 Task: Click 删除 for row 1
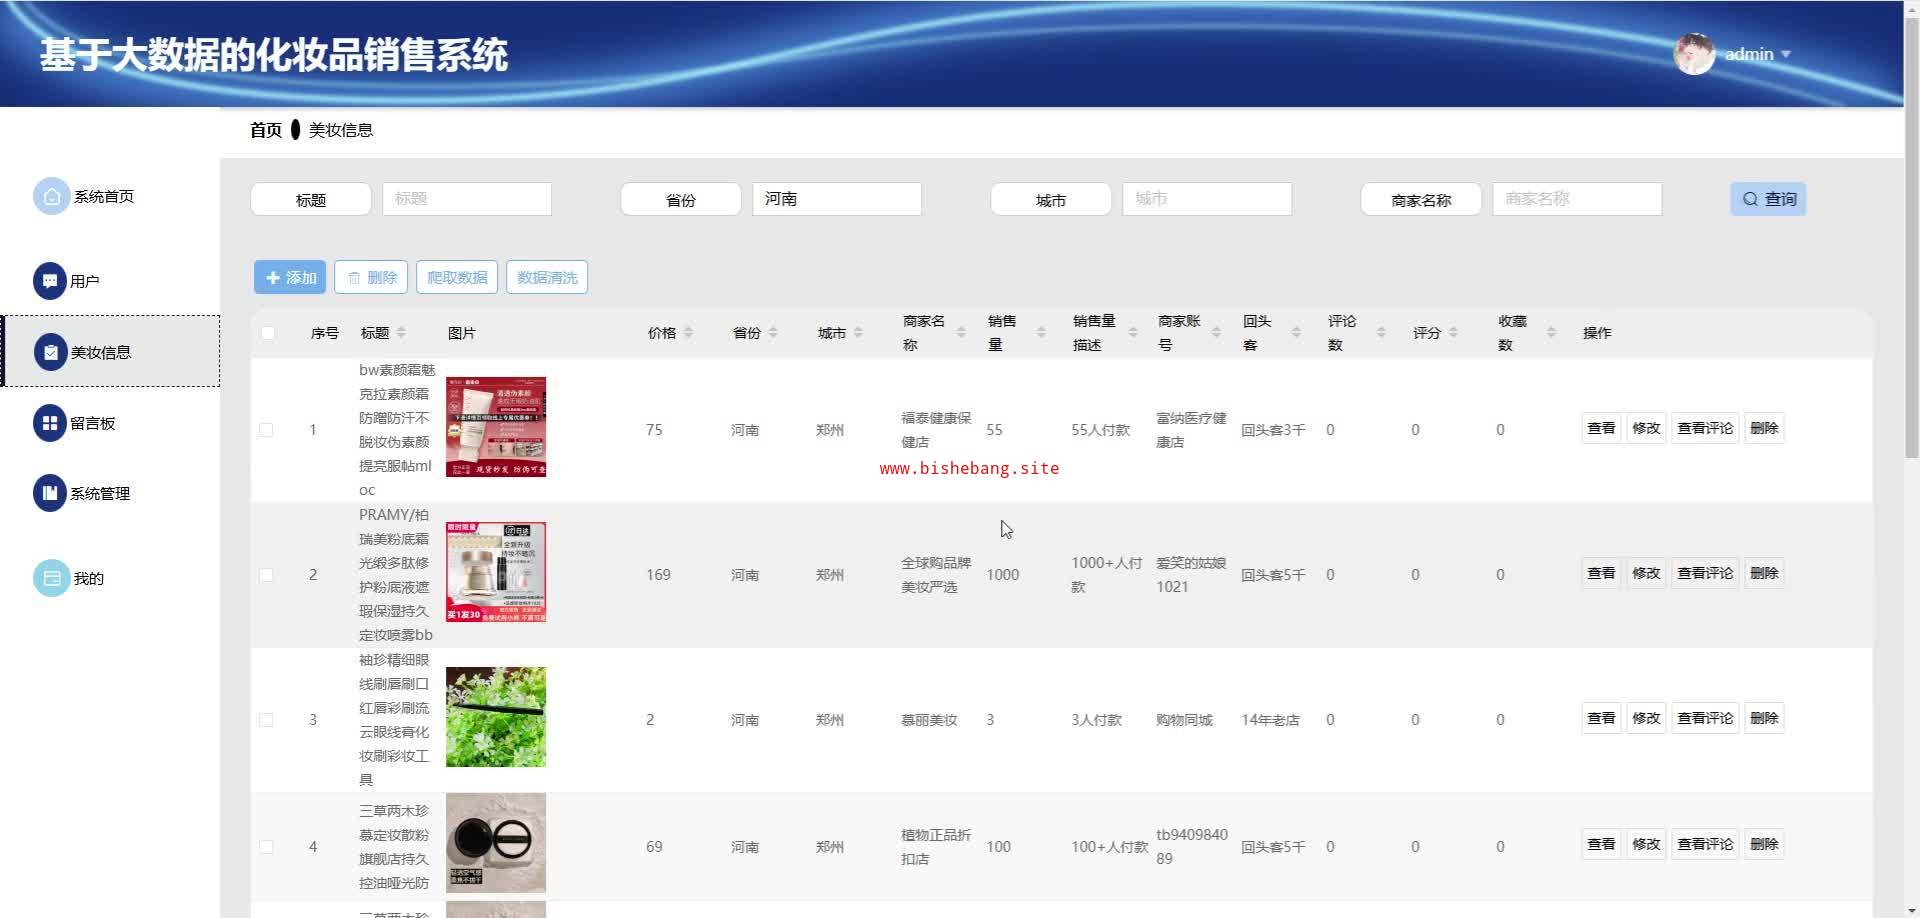pos(1764,428)
